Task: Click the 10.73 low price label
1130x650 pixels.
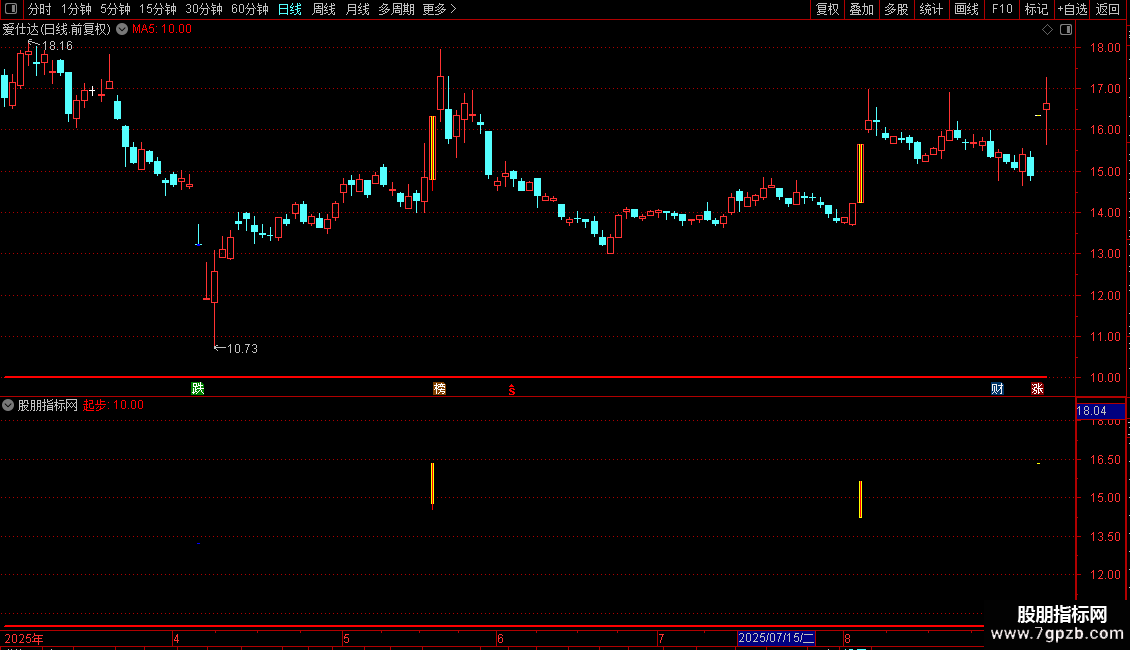Action: pos(242,349)
